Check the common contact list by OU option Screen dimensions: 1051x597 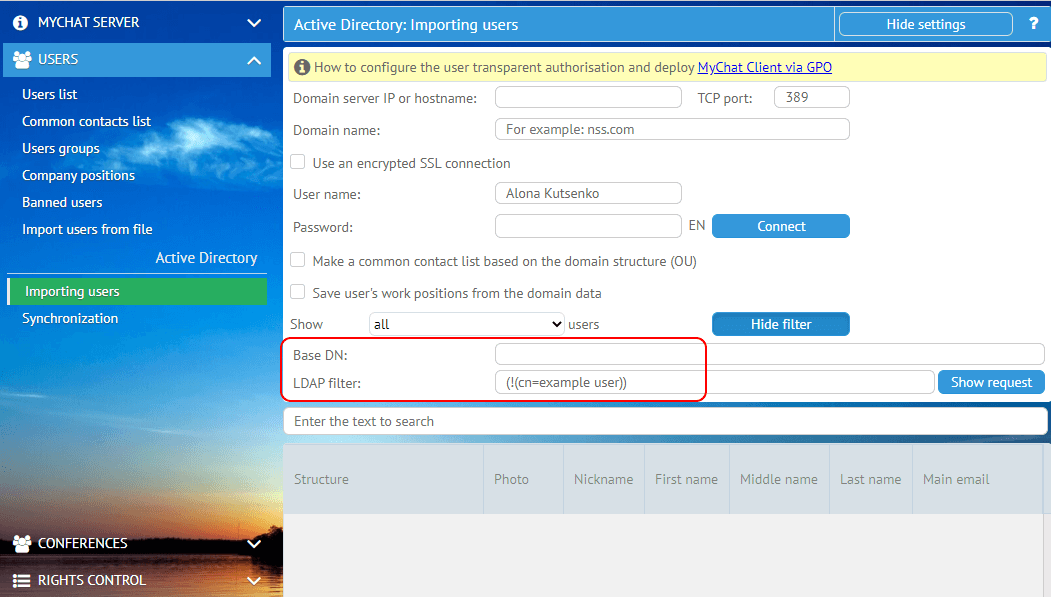tap(298, 260)
